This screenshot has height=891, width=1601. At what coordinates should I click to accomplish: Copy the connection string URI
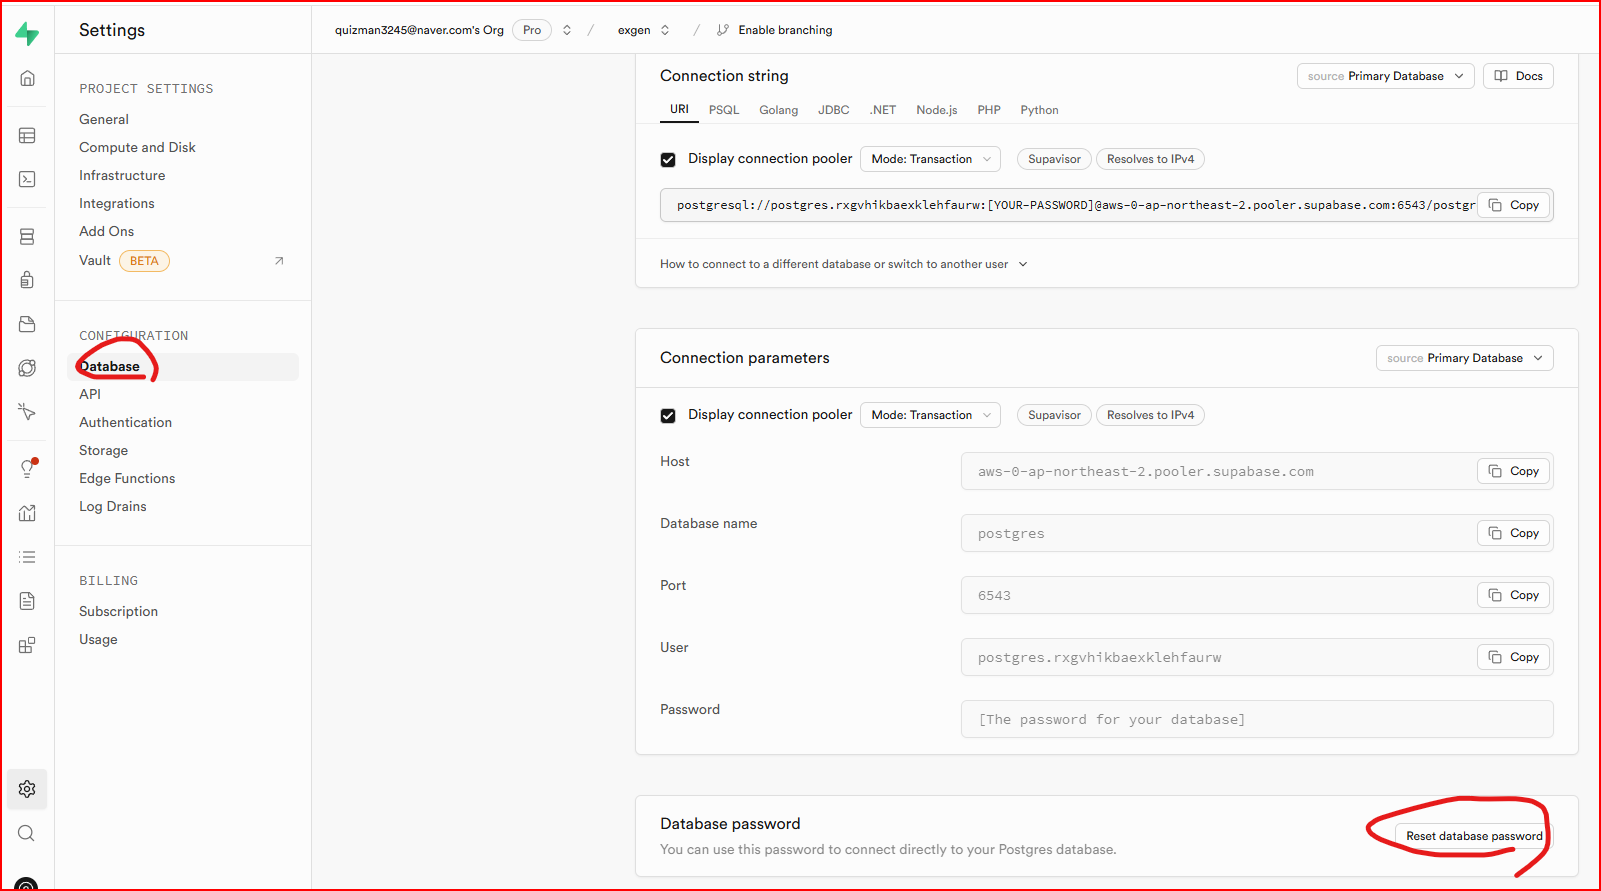[1513, 205]
